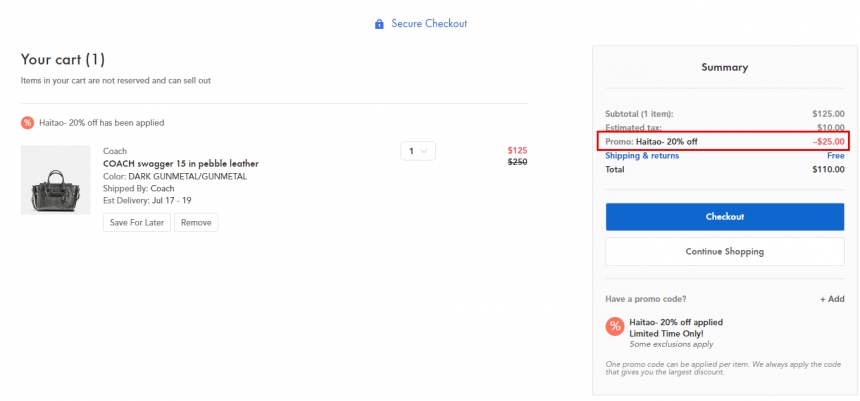The image size is (860, 401).
Task: Click the Checkout button
Action: click(725, 217)
